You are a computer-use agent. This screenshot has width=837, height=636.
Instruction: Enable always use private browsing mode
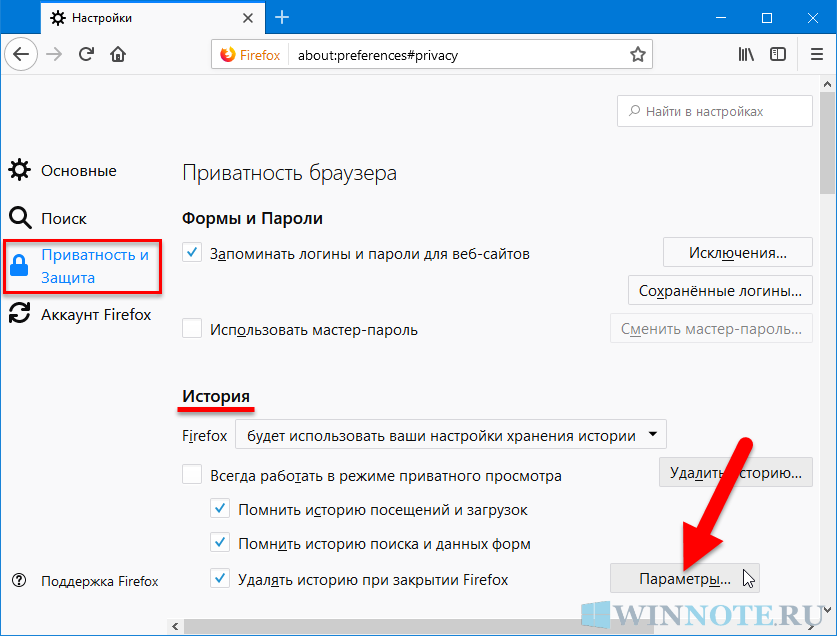193,475
